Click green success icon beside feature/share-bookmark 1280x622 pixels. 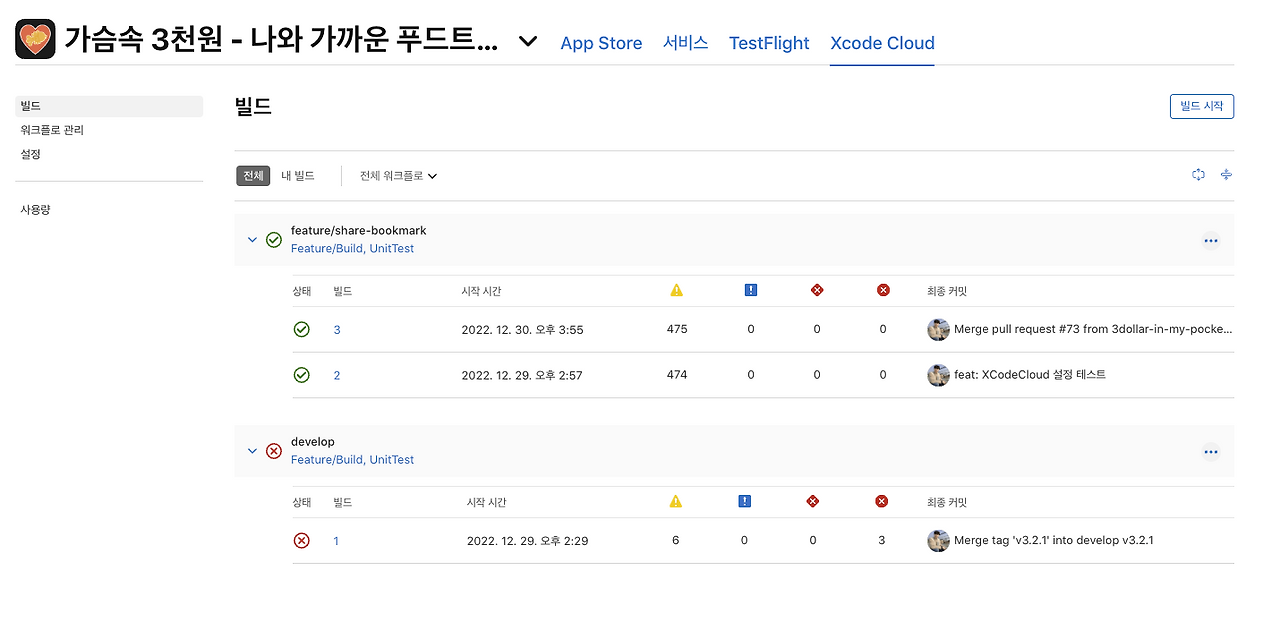click(x=274, y=240)
